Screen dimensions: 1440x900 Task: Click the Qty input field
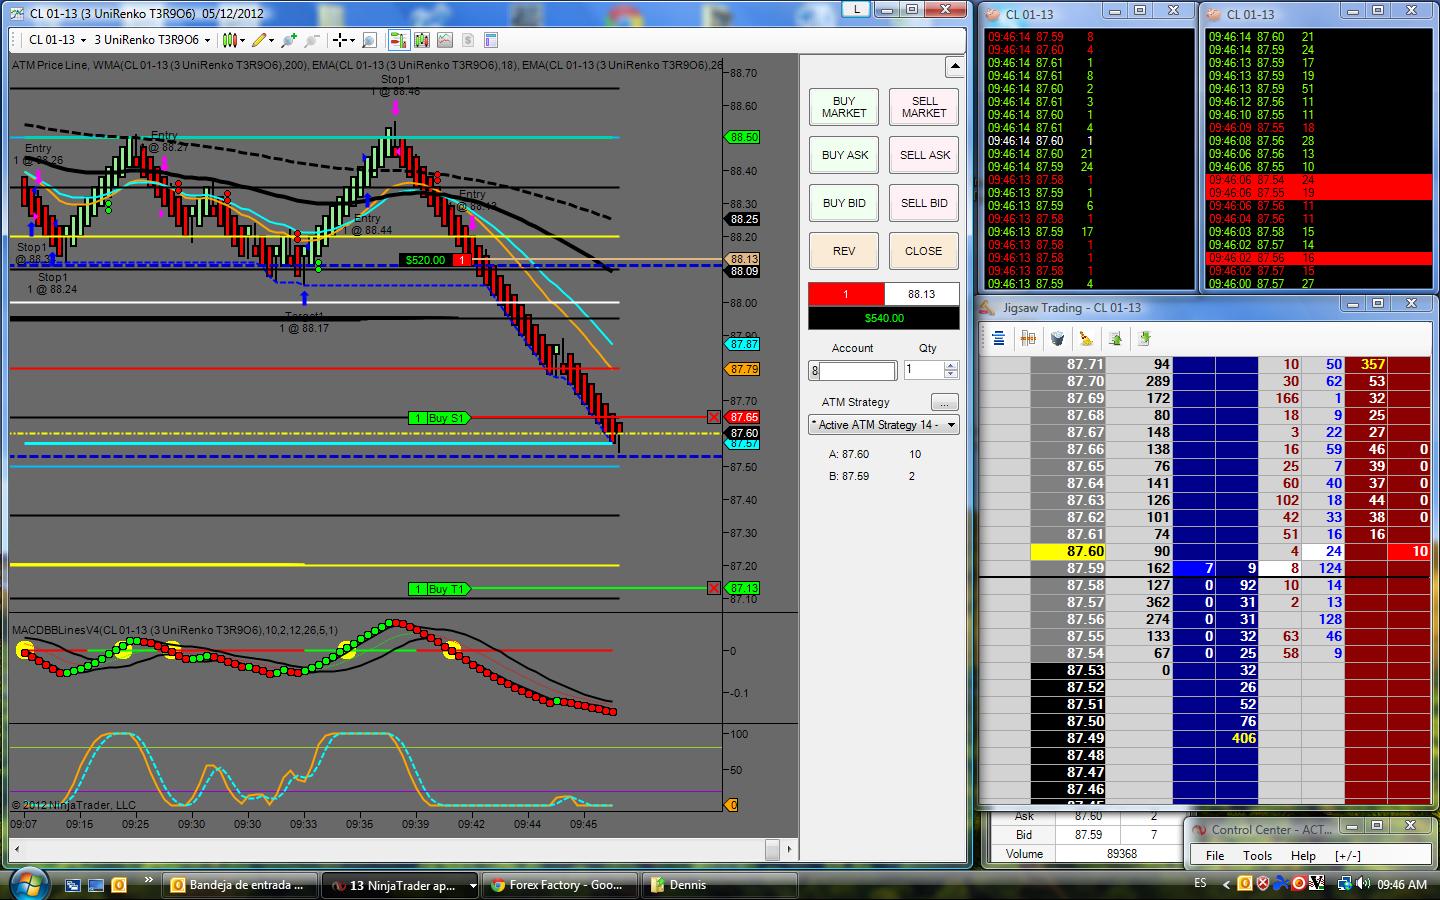923,370
